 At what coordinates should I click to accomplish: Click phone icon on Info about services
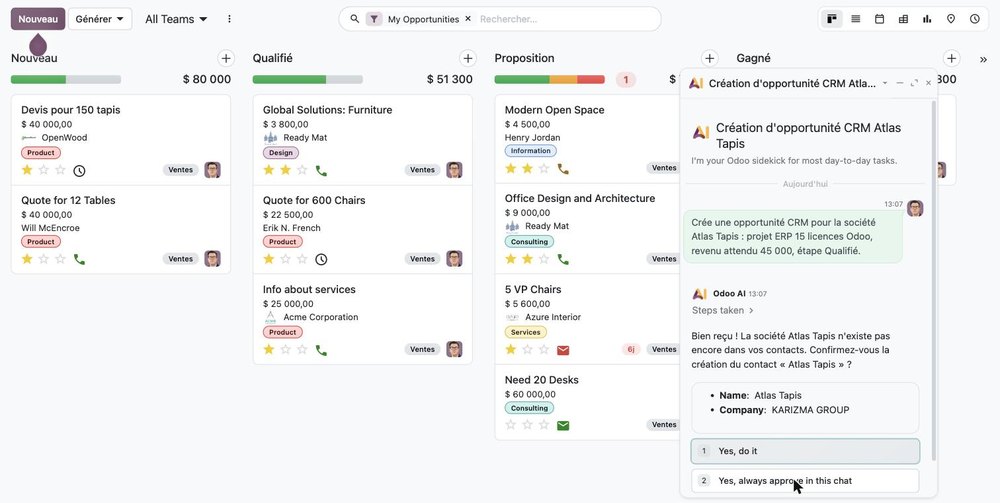(321, 350)
